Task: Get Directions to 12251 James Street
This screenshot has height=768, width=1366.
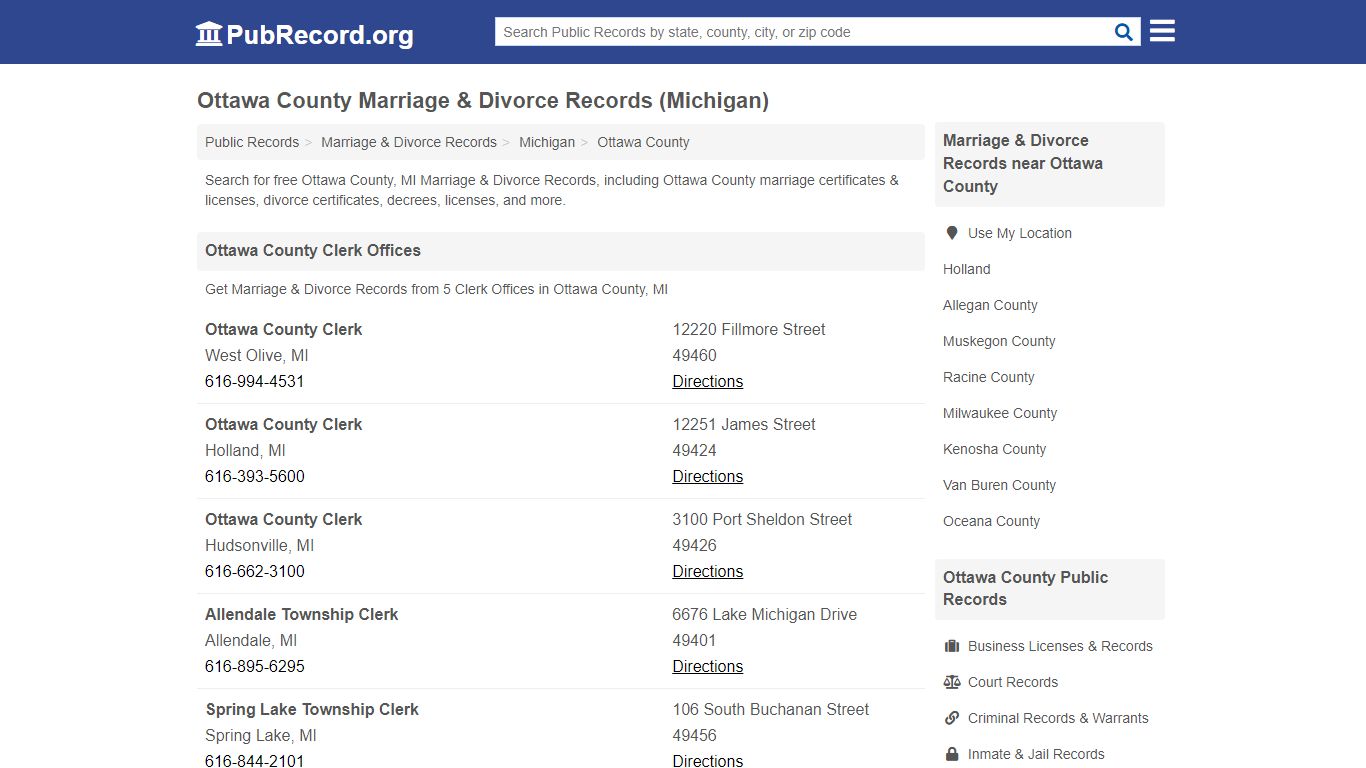Action: (708, 476)
